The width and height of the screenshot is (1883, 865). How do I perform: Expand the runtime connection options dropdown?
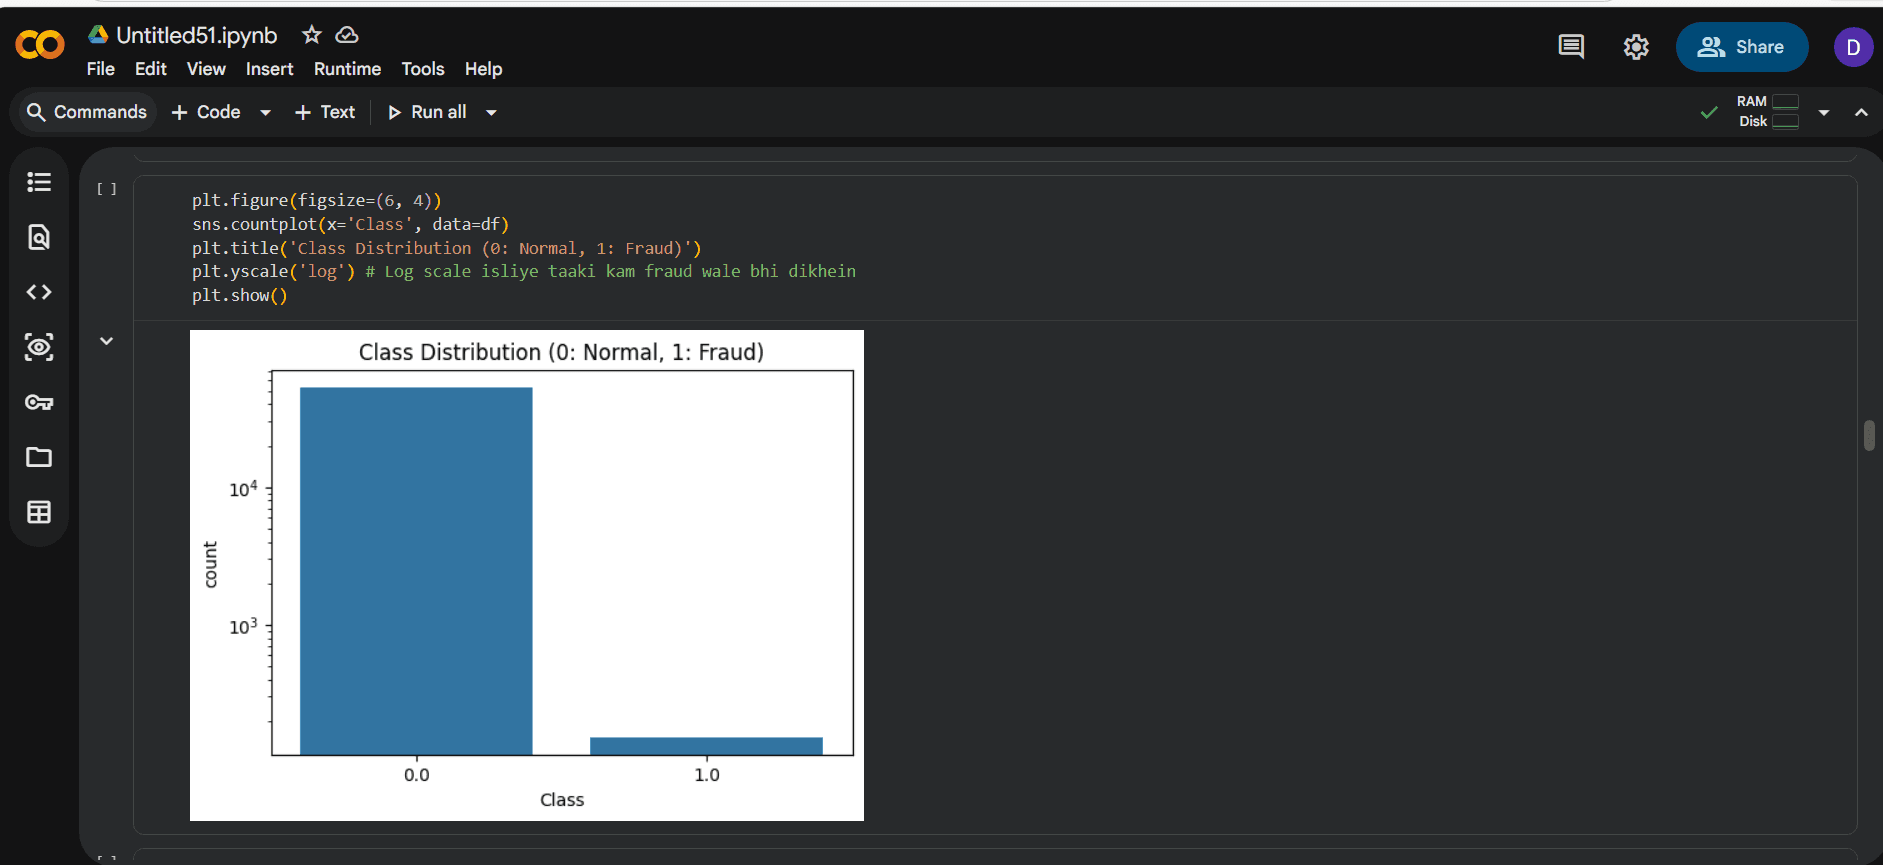pyautogui.click(x=1824, y=113)
